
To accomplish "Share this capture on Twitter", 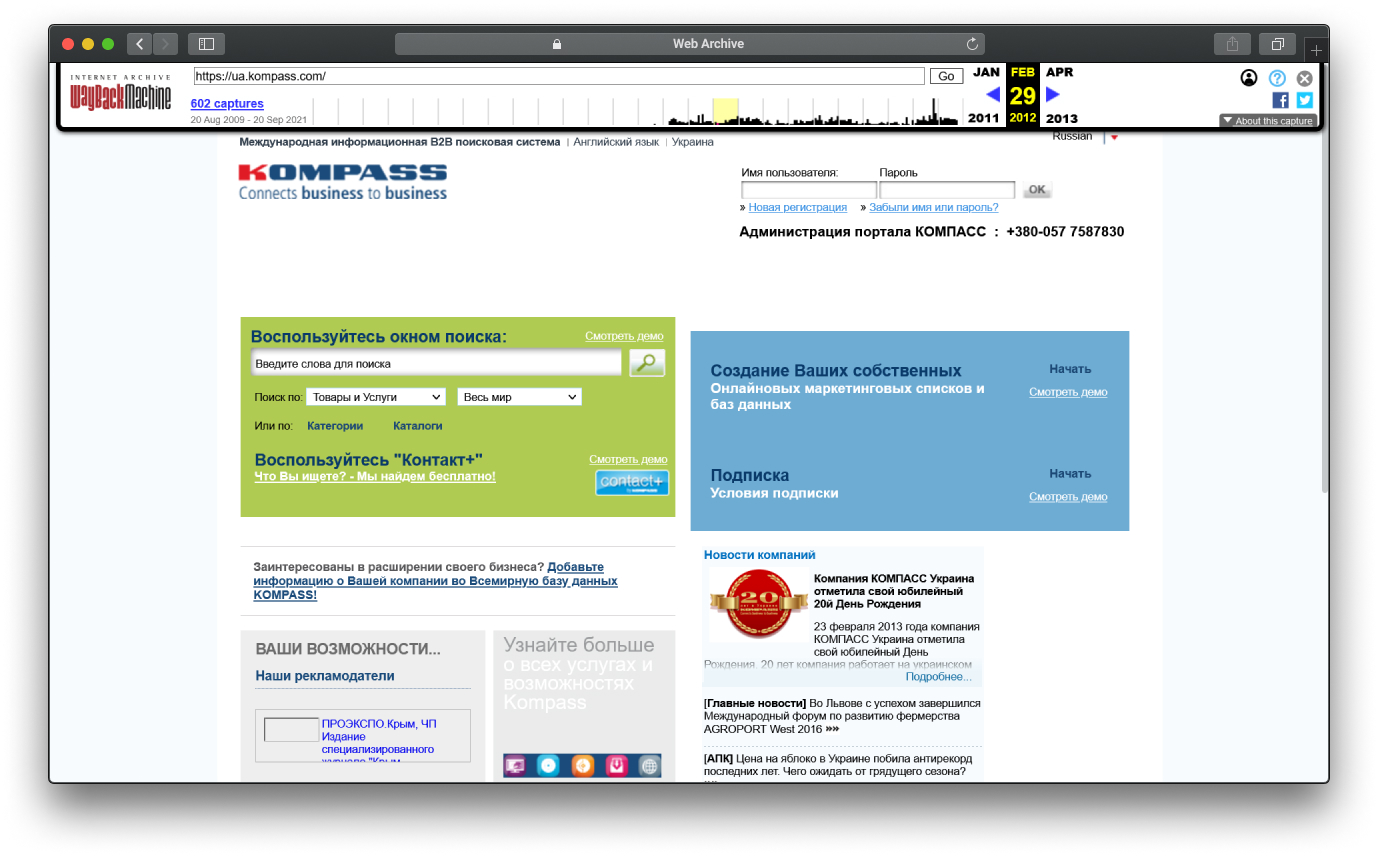I will pyautogui.click(x=1304, y=99).
